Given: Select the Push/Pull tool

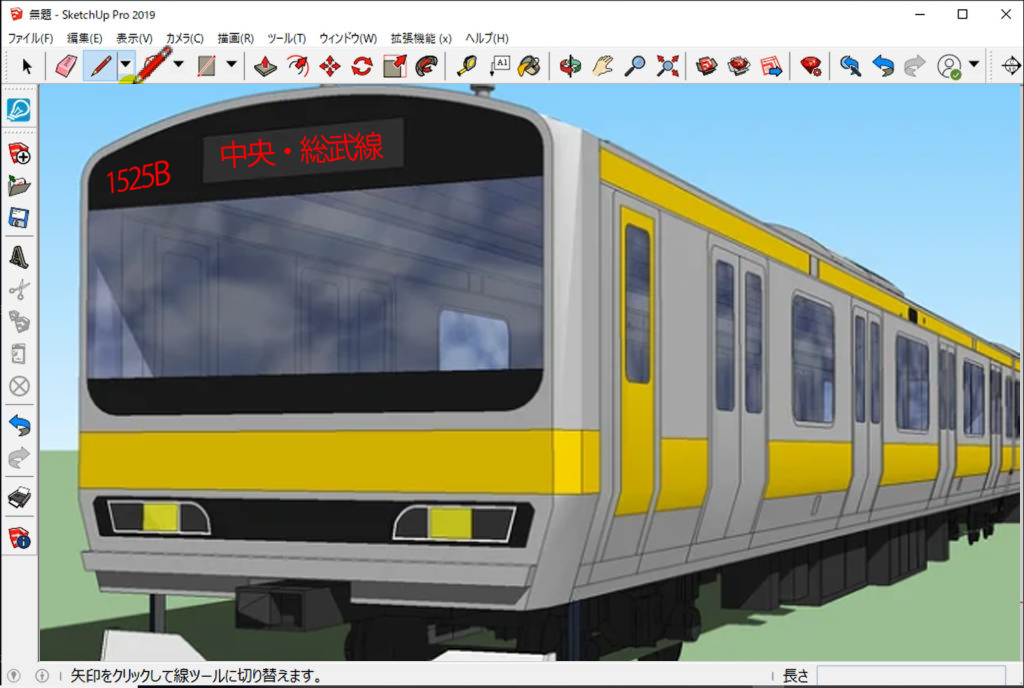Looking at the screenshot, I should click(x=265, y=66).
